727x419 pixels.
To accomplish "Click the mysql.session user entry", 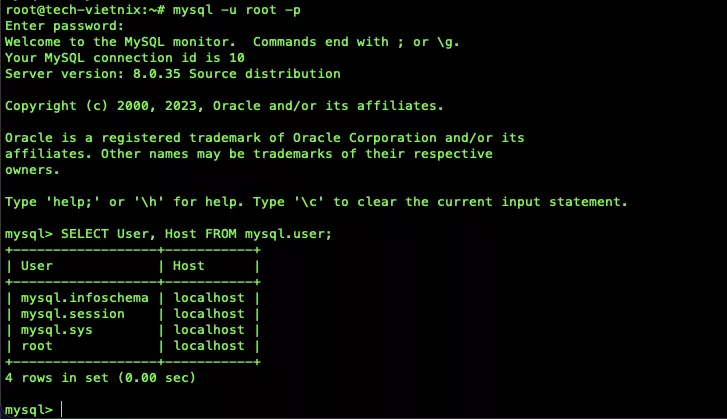I will (74, 314).
